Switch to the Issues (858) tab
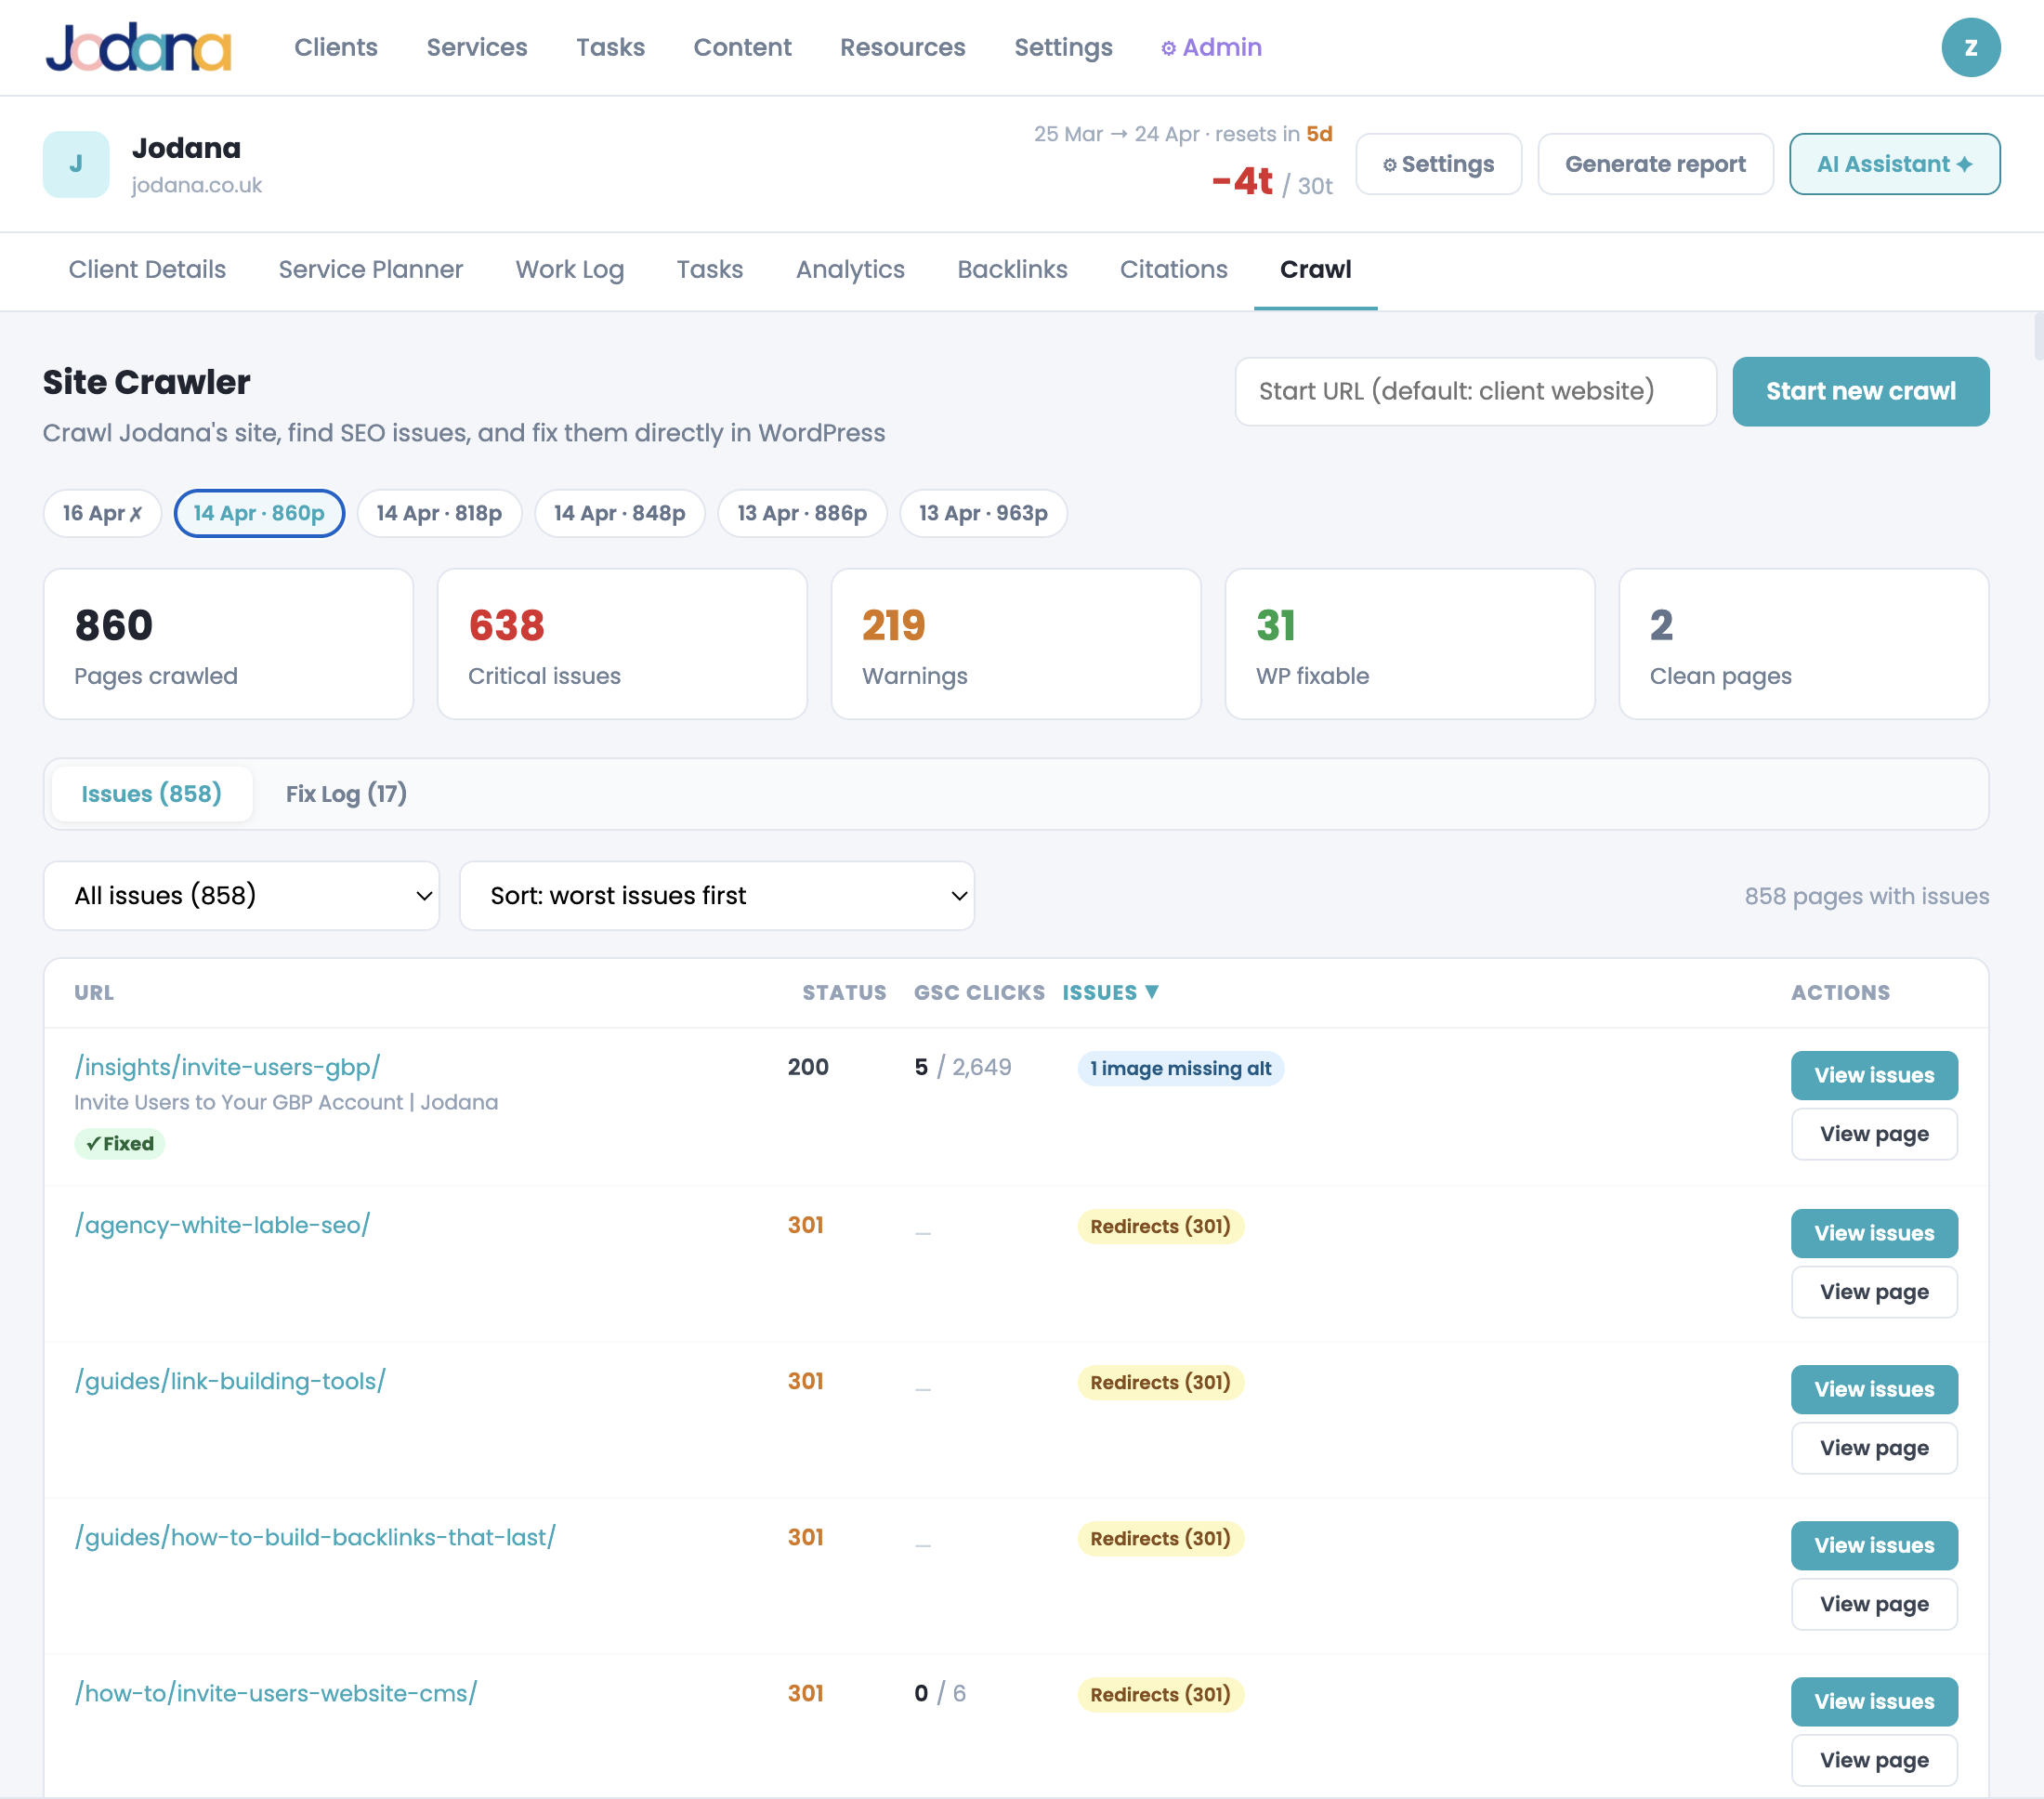This screenshot has height=1799, width=2044. click(152, 794)
